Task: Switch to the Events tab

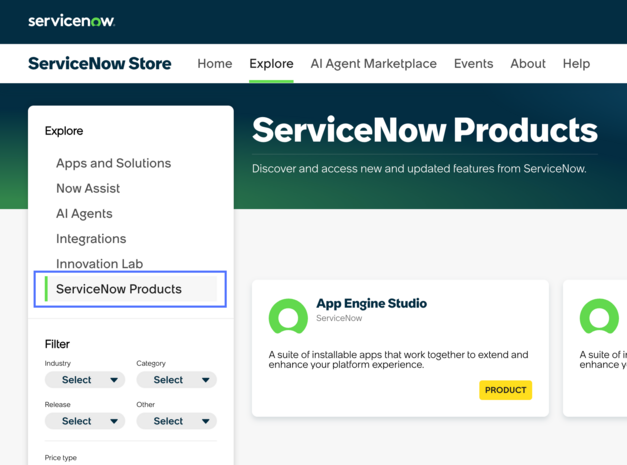Action: 473,64
